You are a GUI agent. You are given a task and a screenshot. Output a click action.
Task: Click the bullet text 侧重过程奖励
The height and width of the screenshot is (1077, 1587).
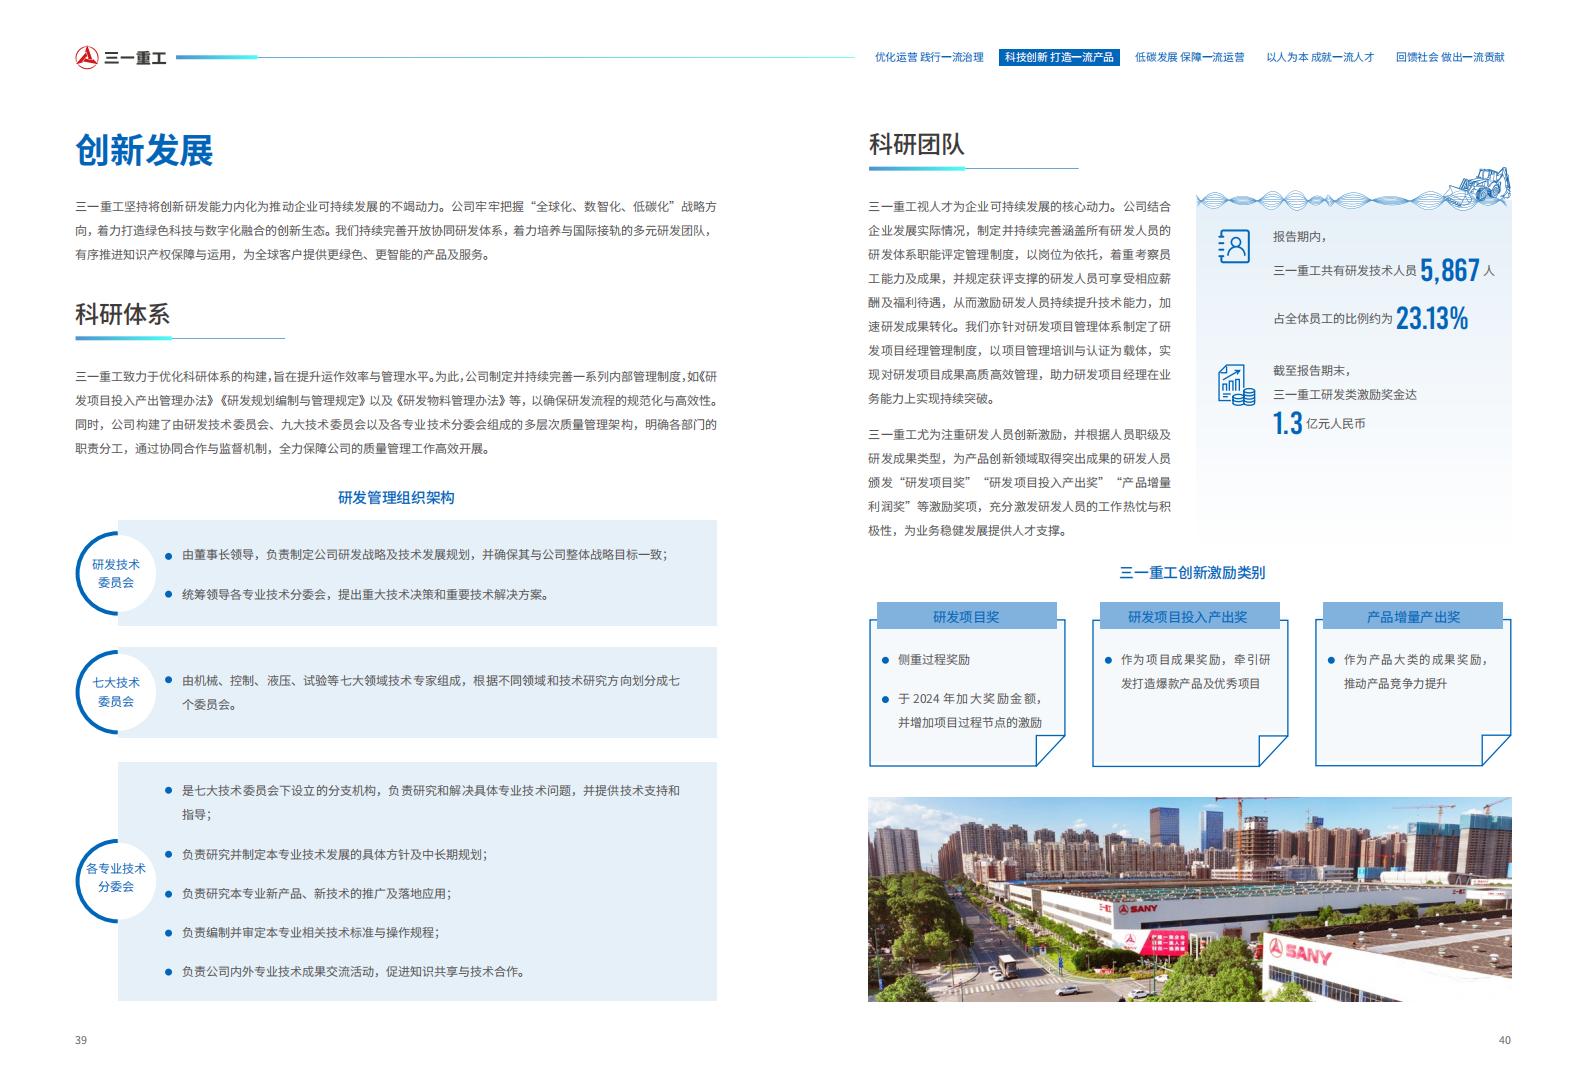(933, 660)
